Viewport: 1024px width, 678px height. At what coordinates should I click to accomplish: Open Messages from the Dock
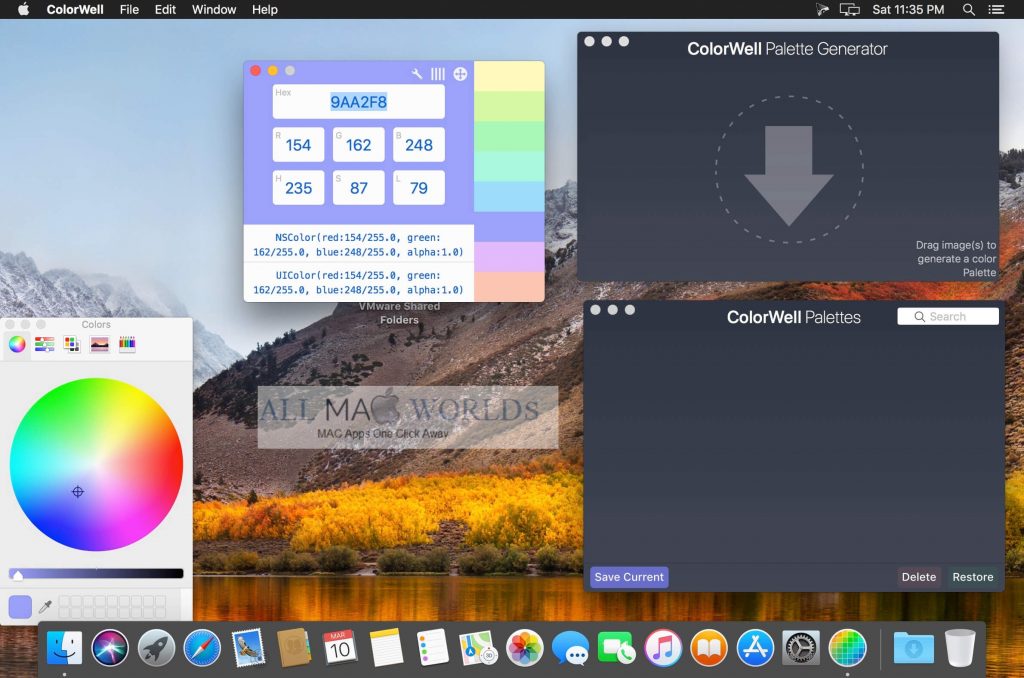pyautogui.click(x=570, y=648)
